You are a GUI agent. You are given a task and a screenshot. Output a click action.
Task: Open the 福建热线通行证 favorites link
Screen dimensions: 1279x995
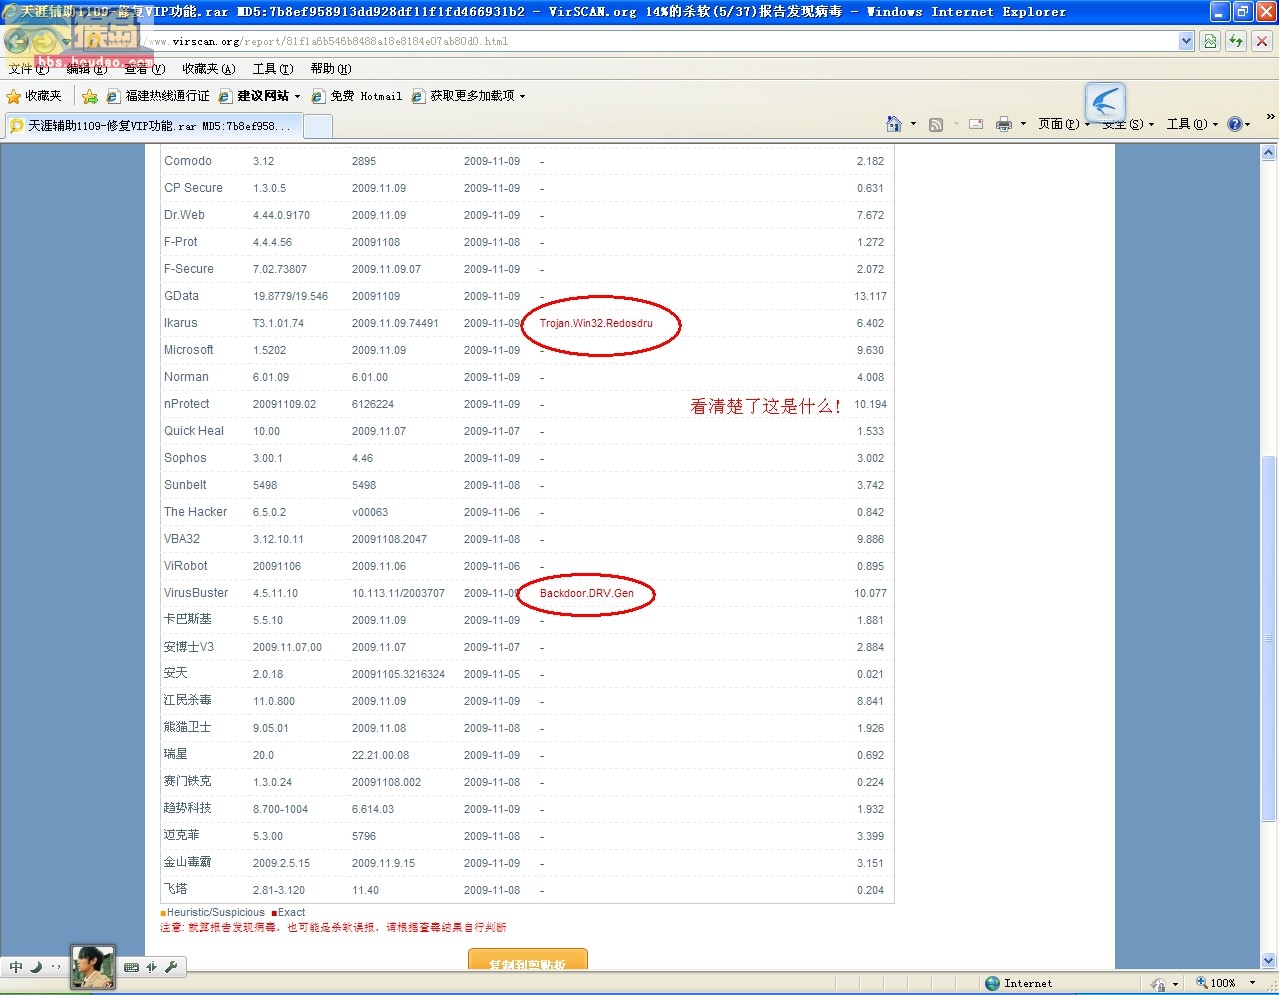click(158, 96)
